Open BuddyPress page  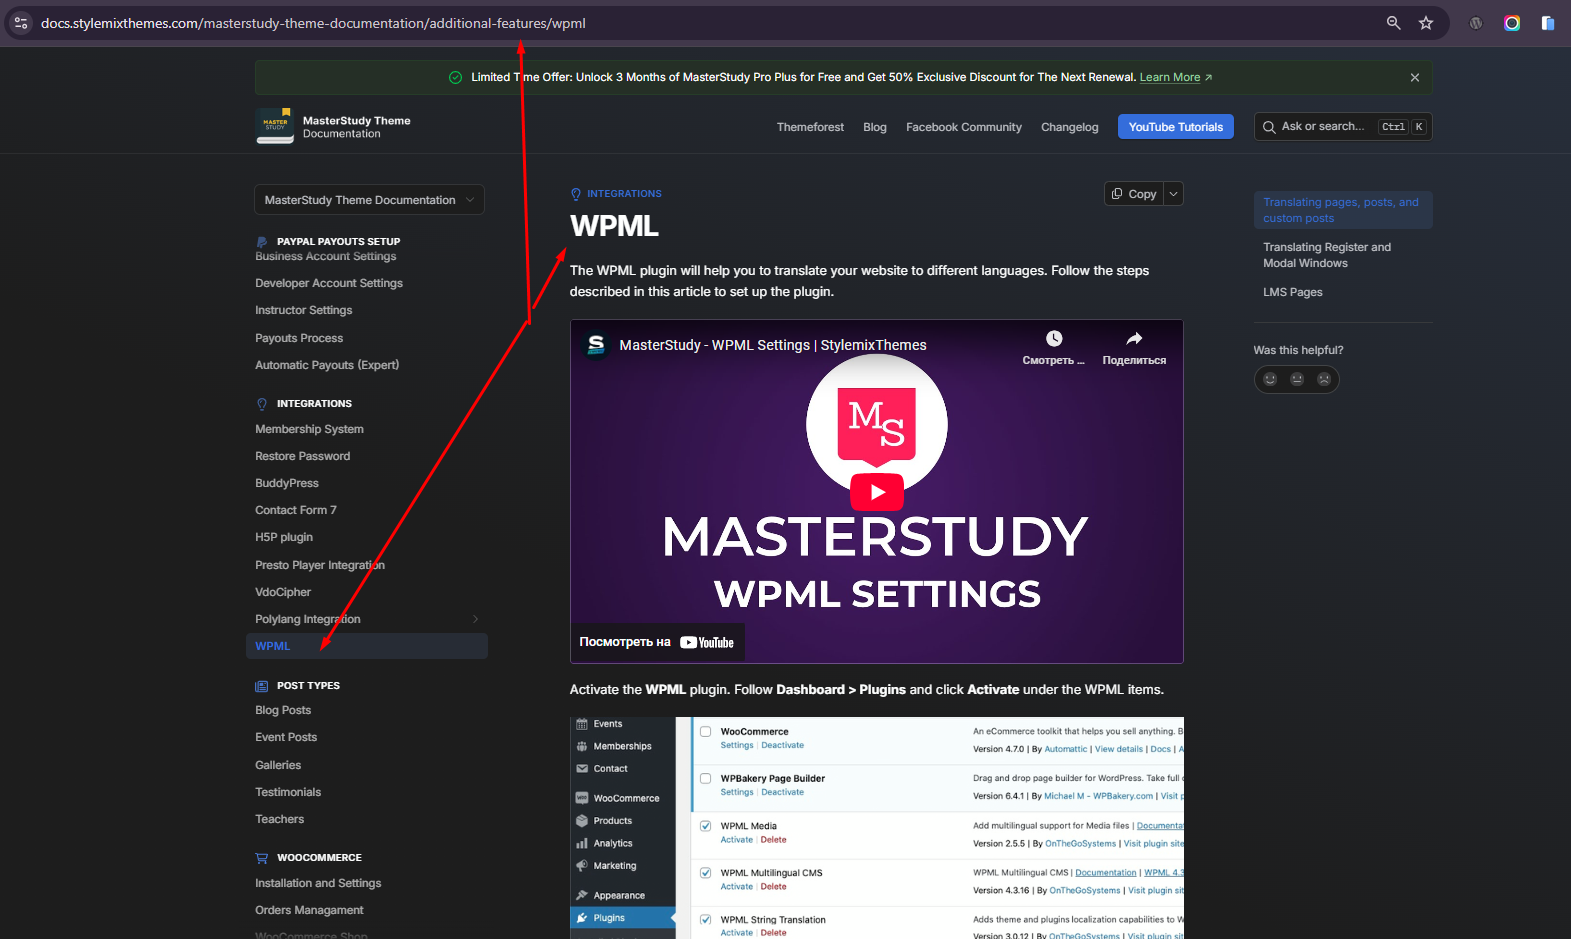[x=287, y=483]
